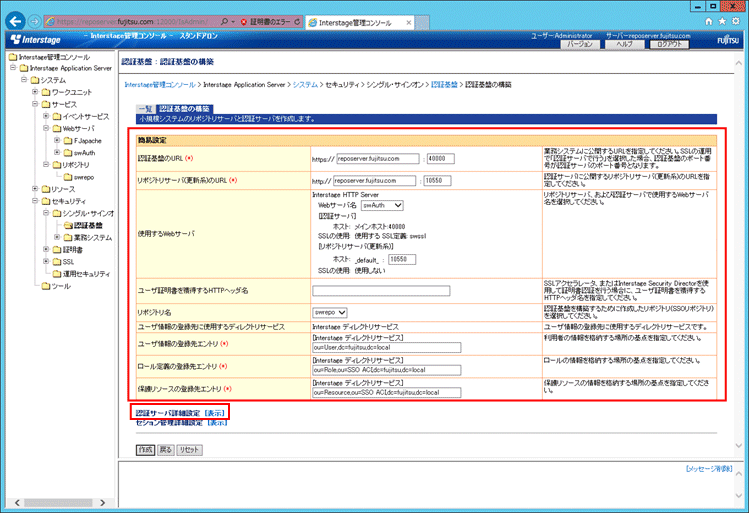Show 認証サーバ詳細設定 via 表示 link
Screen dimensions: 749x513
point(215,413)
